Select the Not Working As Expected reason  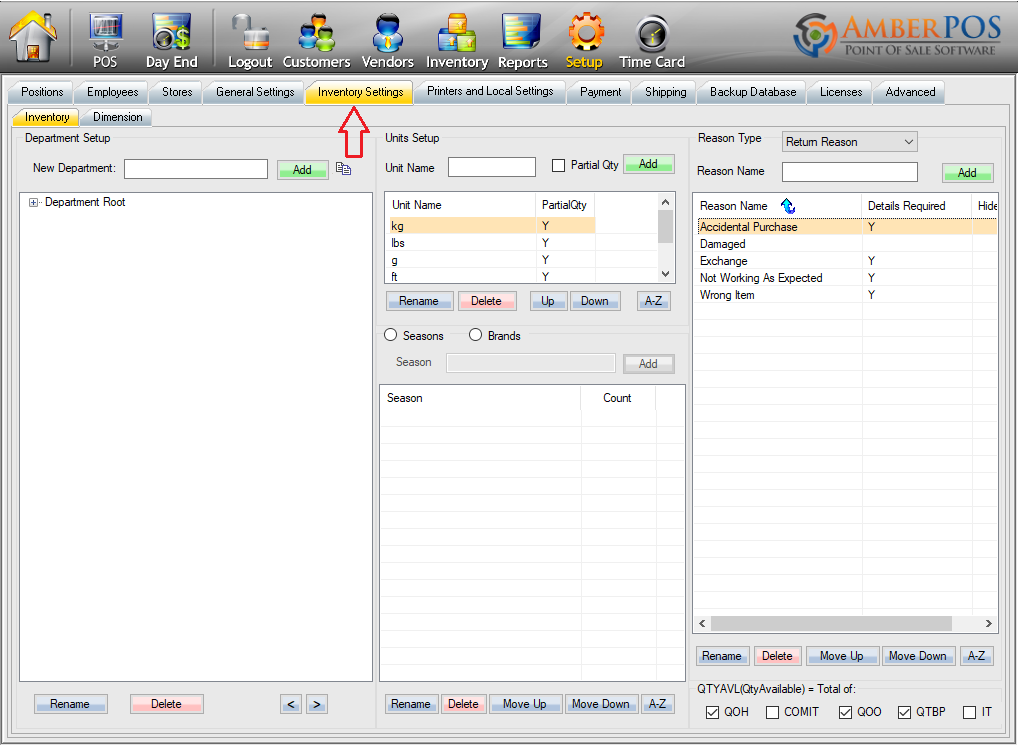click(x=847, y=278)
